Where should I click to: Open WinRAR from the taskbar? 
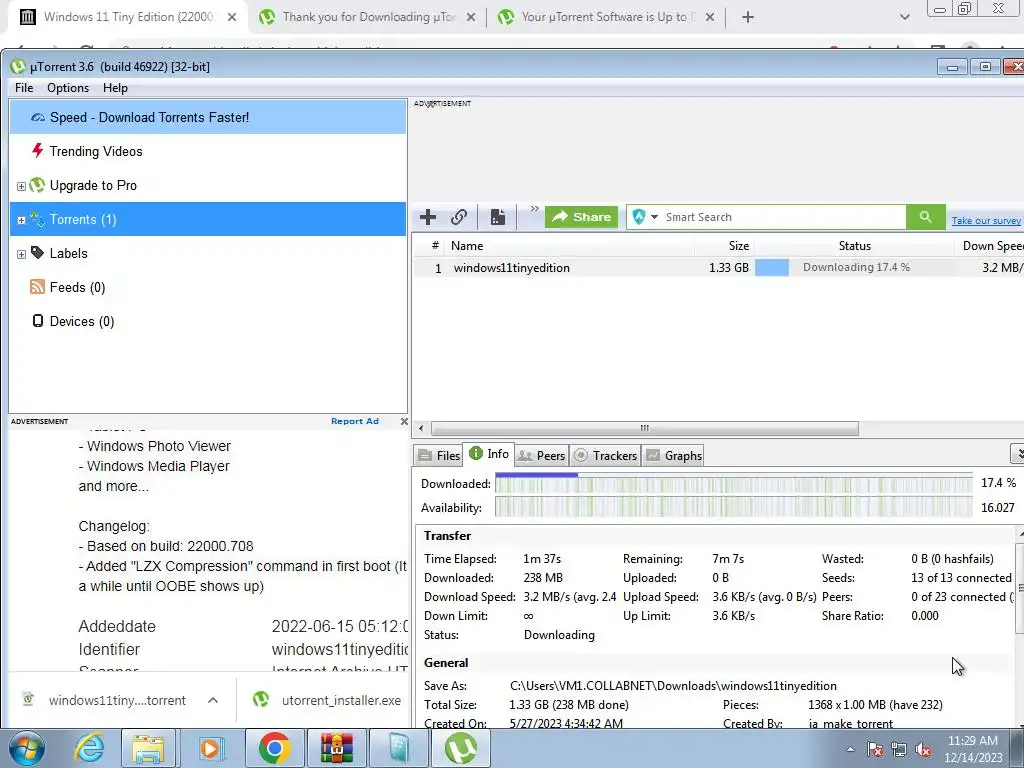tap(337, 748)
